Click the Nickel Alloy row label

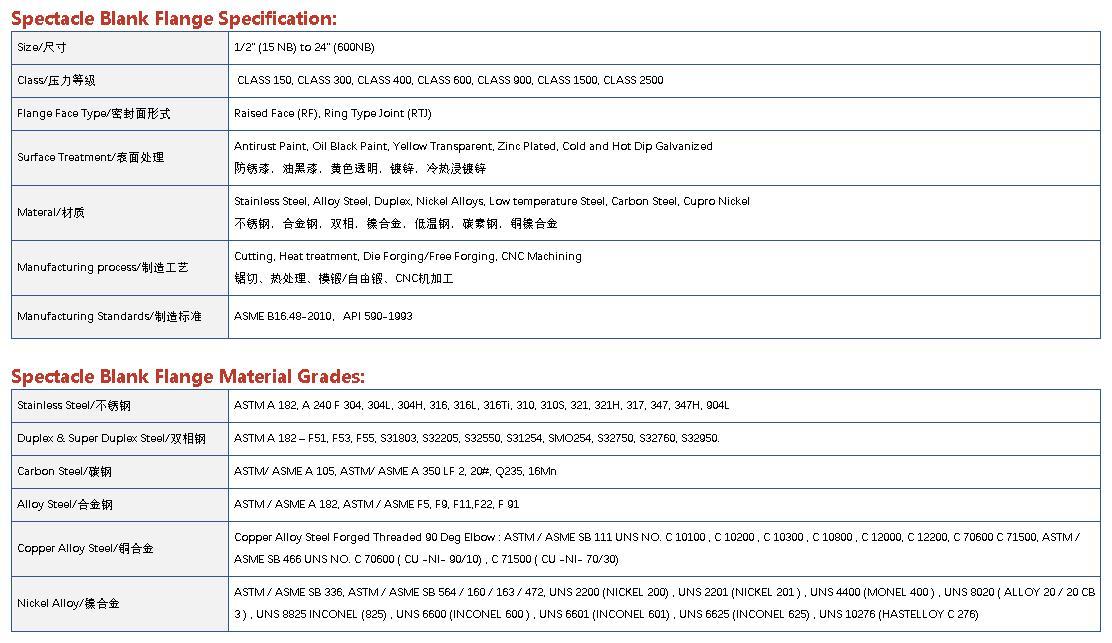[68, 603]
